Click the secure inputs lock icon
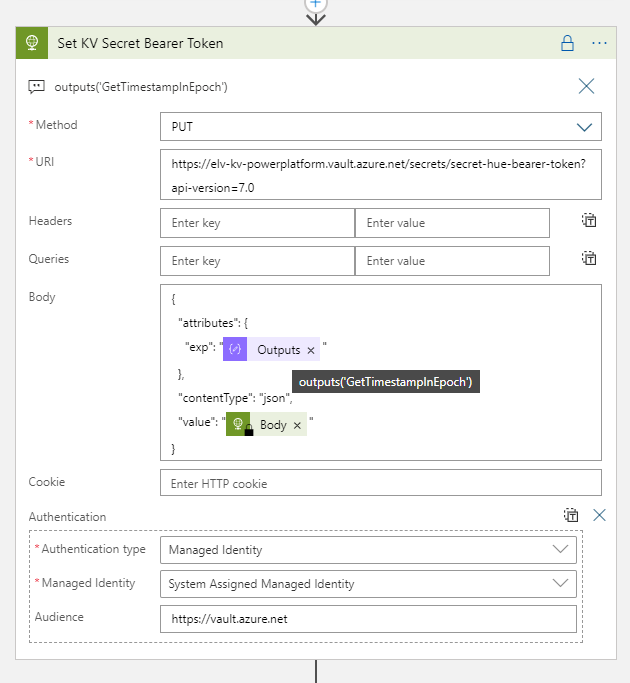The height and width of the screenshot is (683, 630). pyautogui.click(x=567, y=43)
